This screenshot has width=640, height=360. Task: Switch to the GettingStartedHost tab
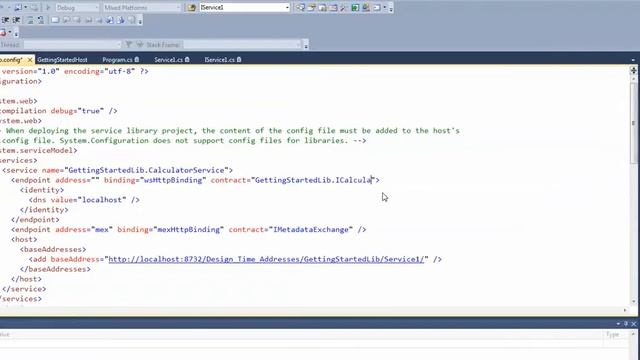coord(62,60)
